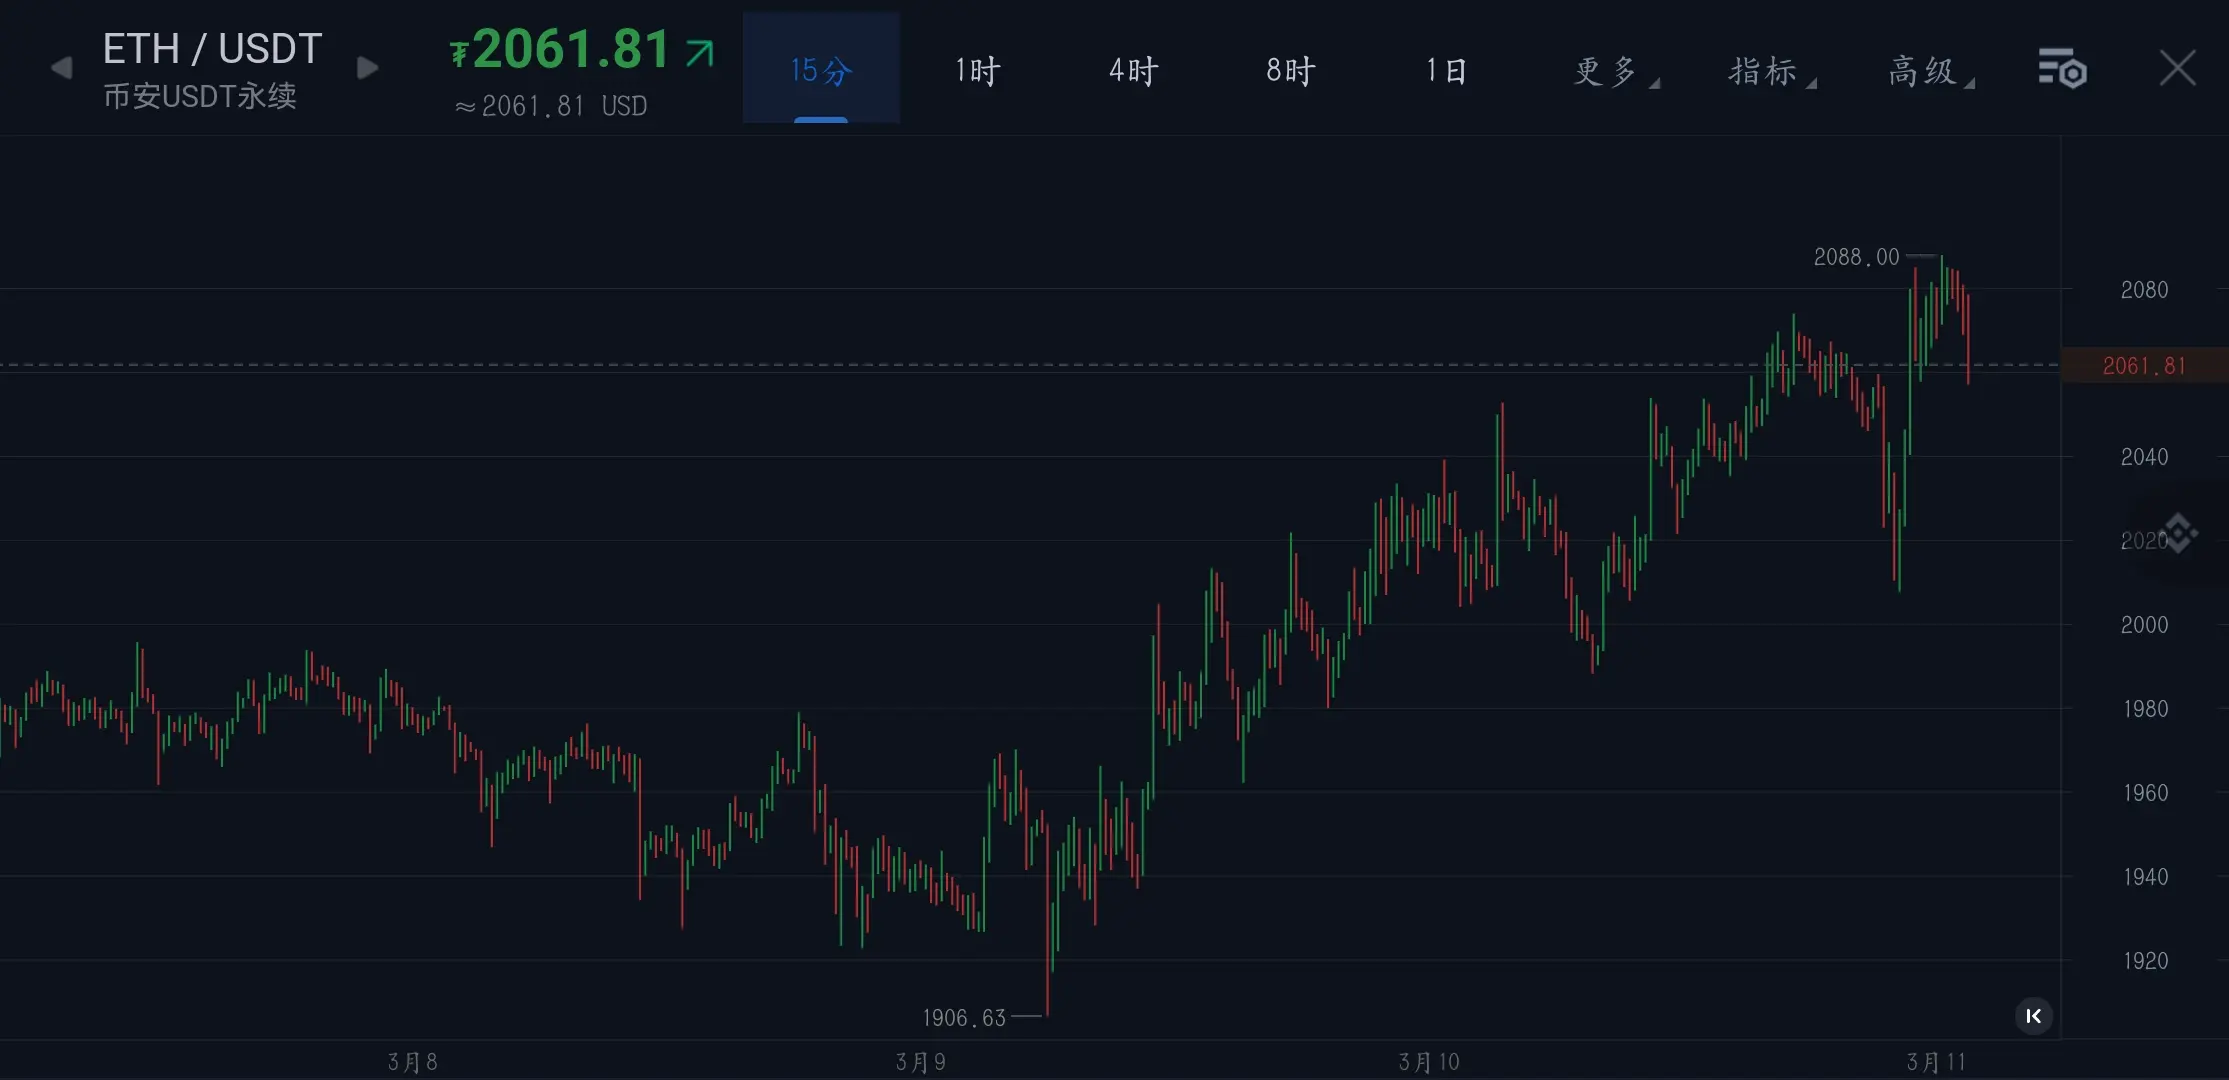Click the 2061.81 current price display

571,50
